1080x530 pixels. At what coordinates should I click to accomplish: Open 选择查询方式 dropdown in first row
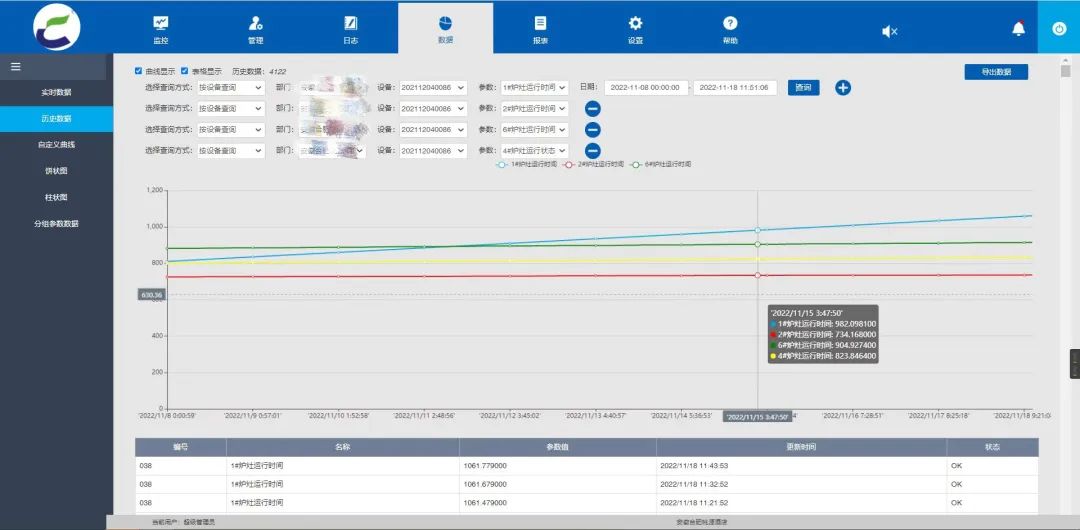(x=231, y=88)
